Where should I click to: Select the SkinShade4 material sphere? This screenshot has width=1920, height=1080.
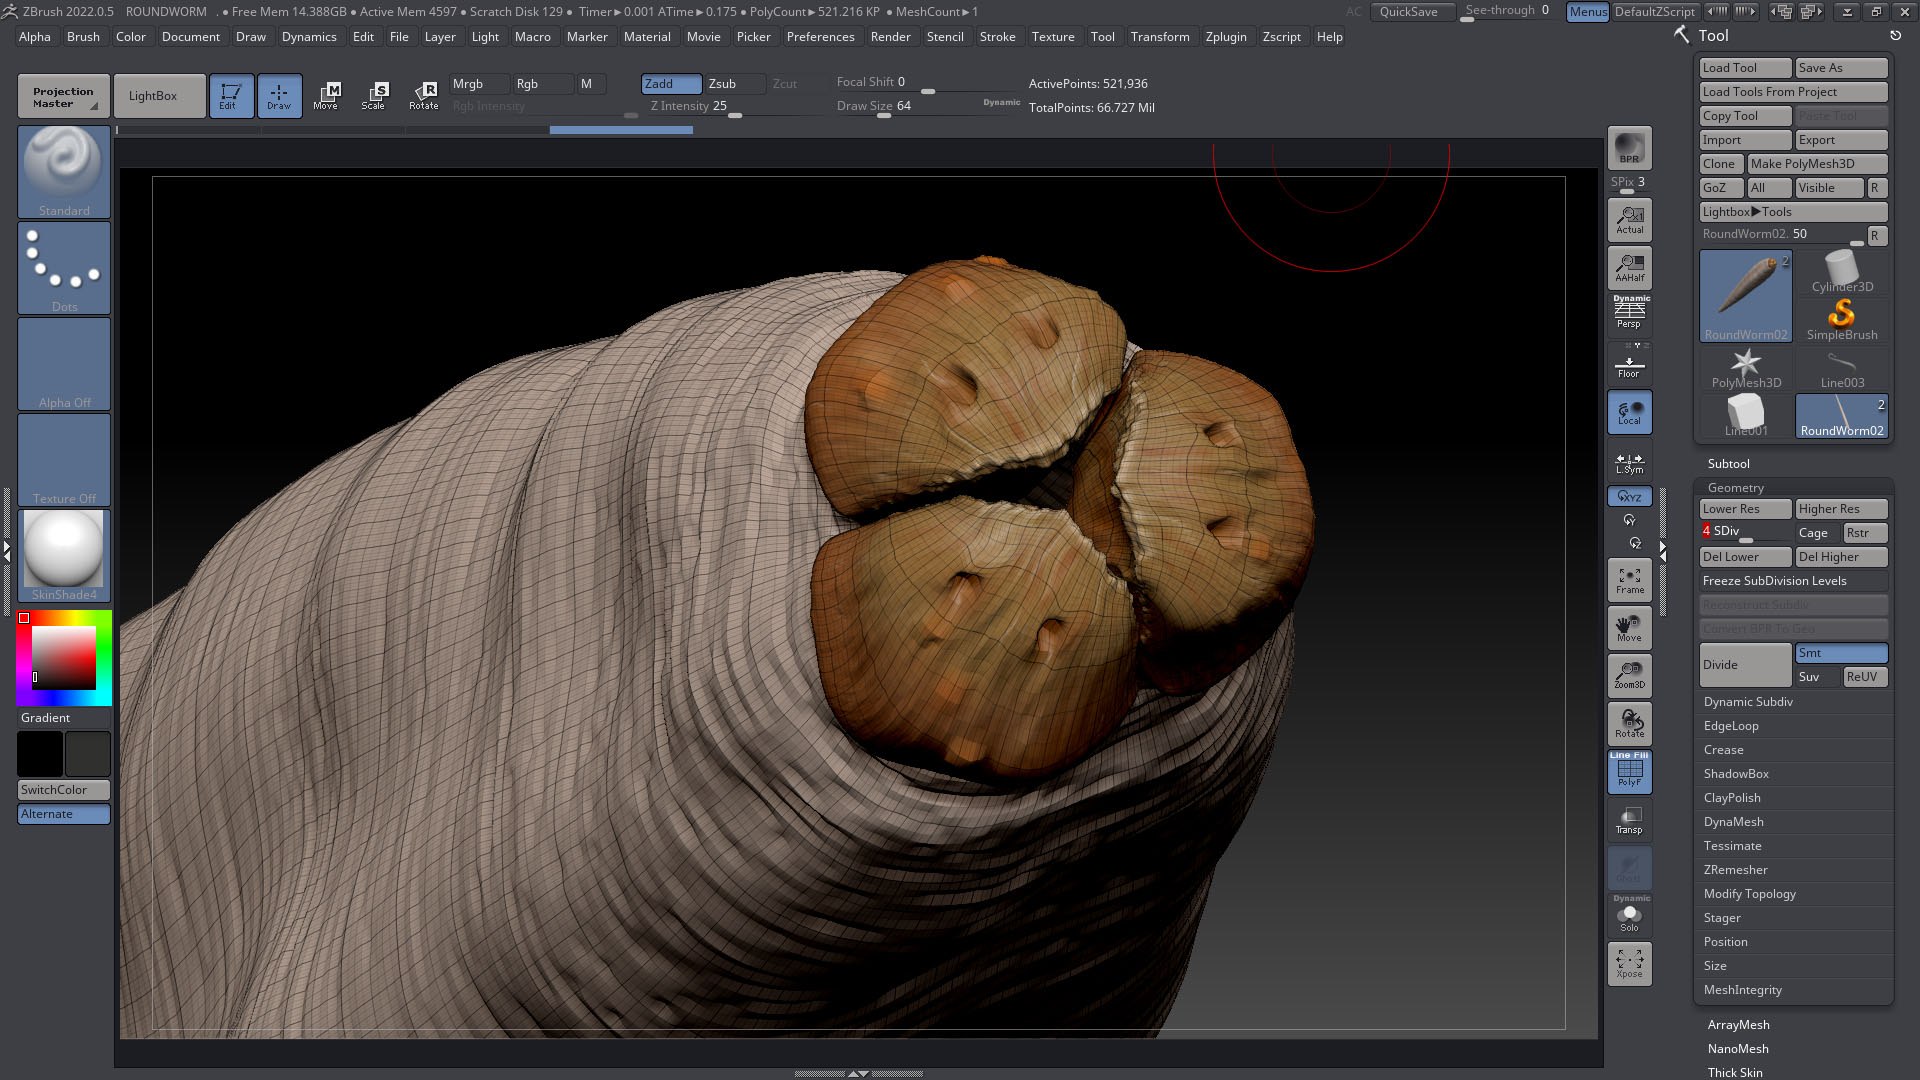[64, 555]
